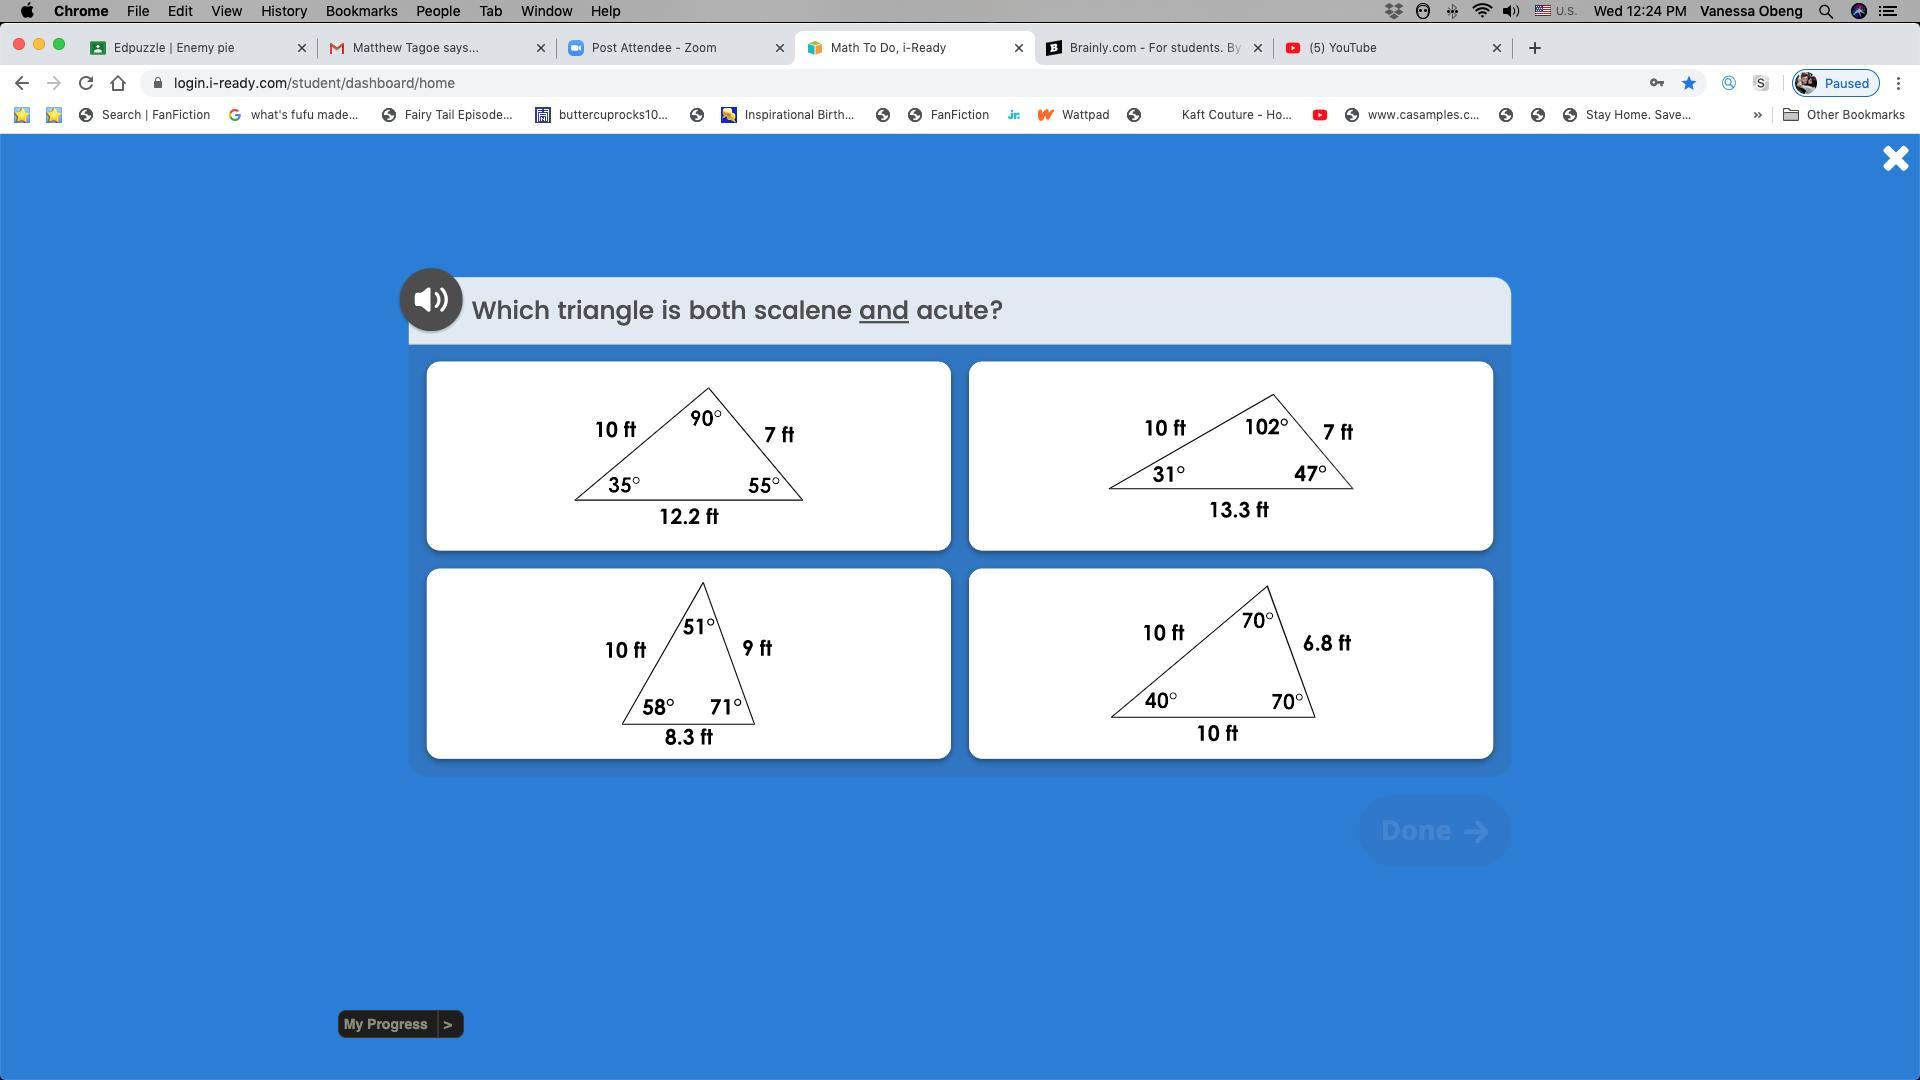Switch to the Brainly.com tab
Screen dimensions: 1920x1080
(1153, 48)
